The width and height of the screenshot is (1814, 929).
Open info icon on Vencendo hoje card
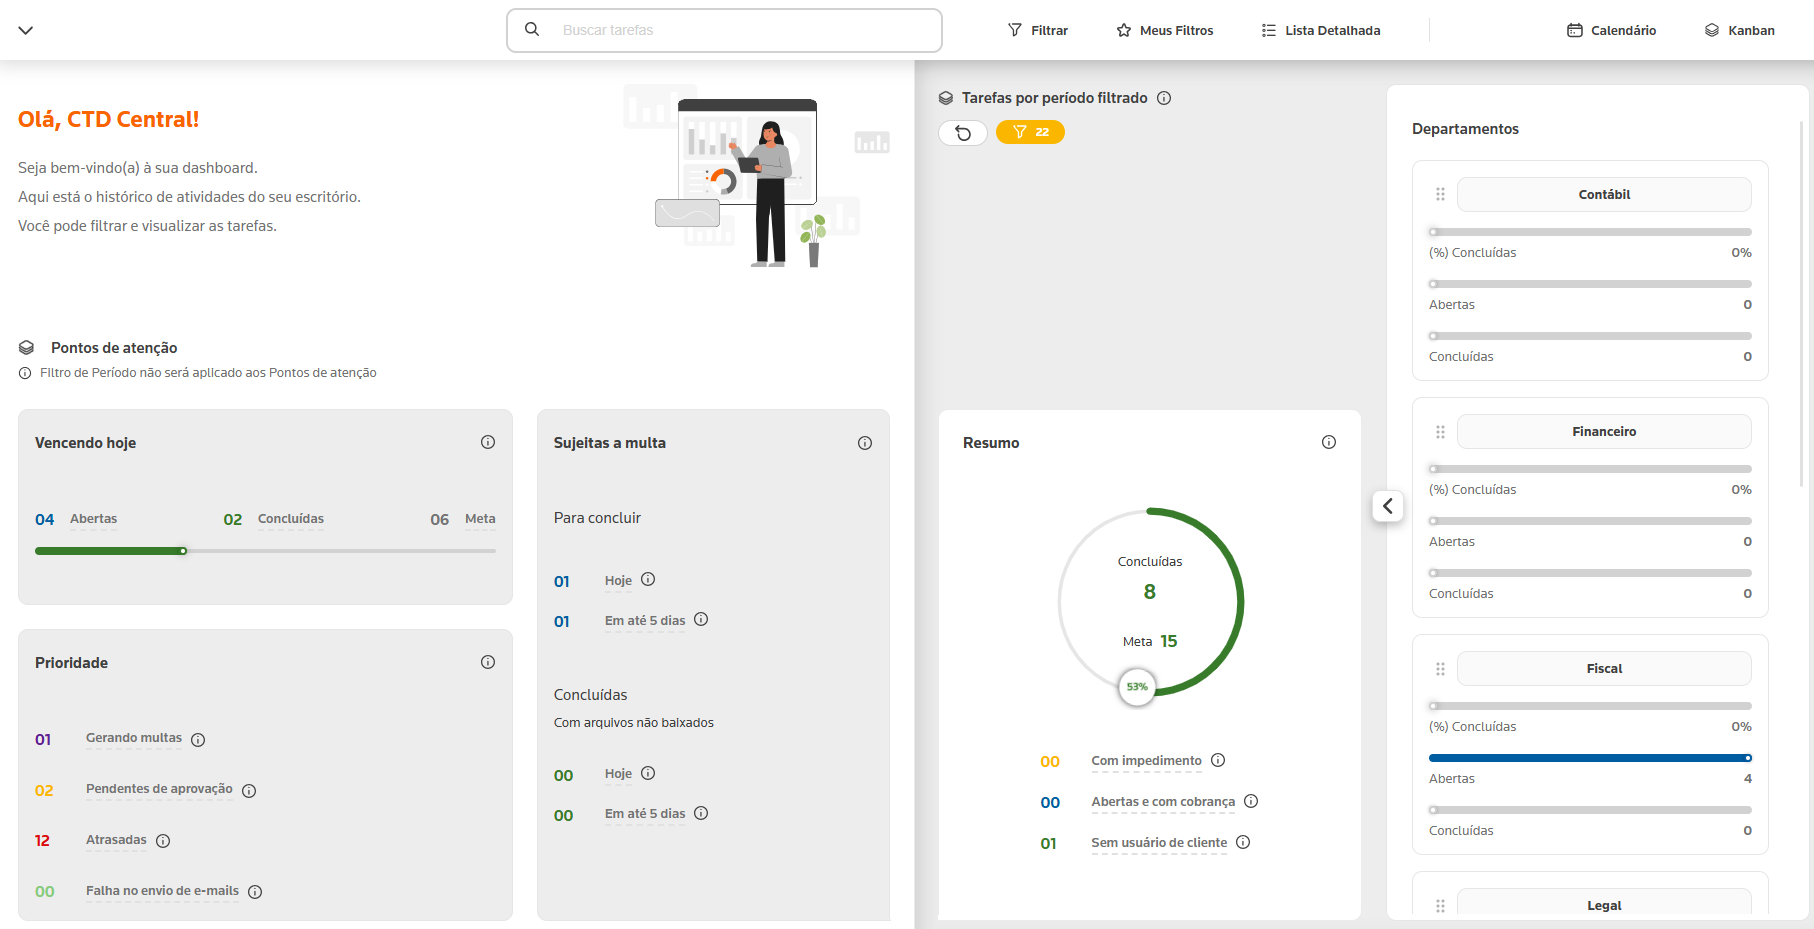click(x=488, y=442)
